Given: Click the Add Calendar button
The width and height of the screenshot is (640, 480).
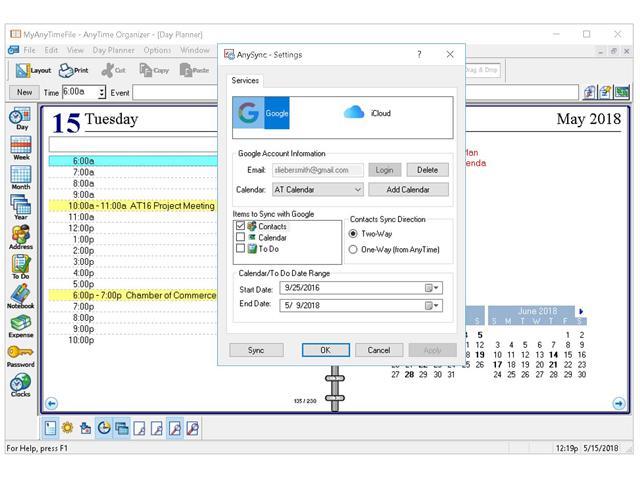Looking at the screenshot, I should (409, 189).
